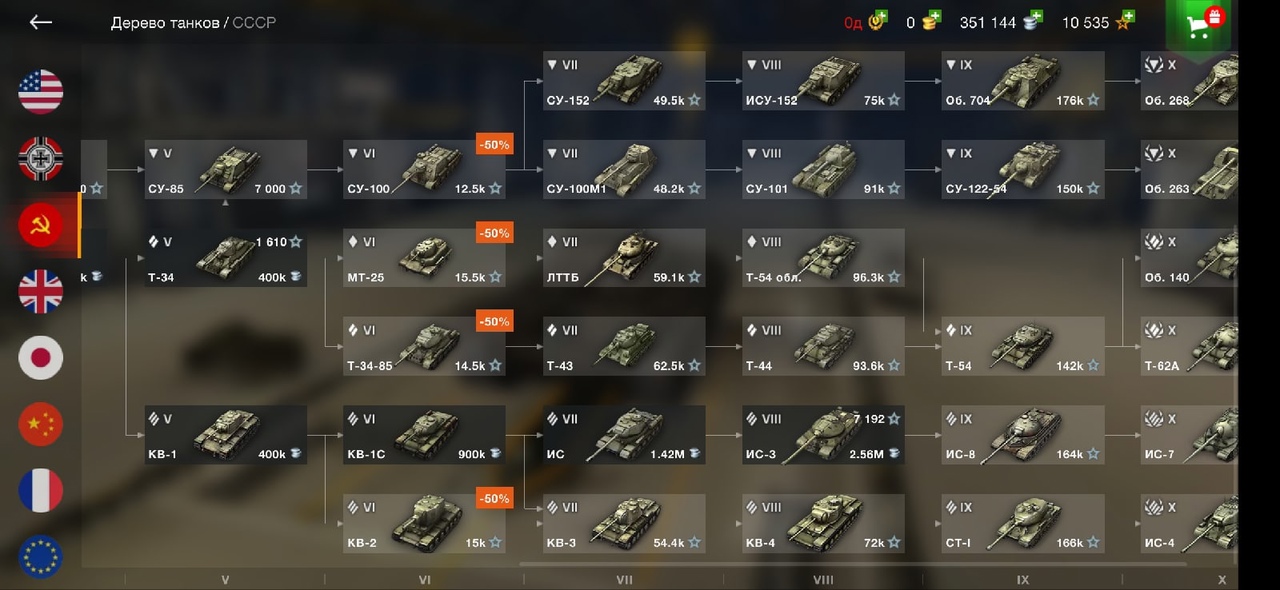
Task: Click the horizontal tier scrollbar
Action: [820, 565]
